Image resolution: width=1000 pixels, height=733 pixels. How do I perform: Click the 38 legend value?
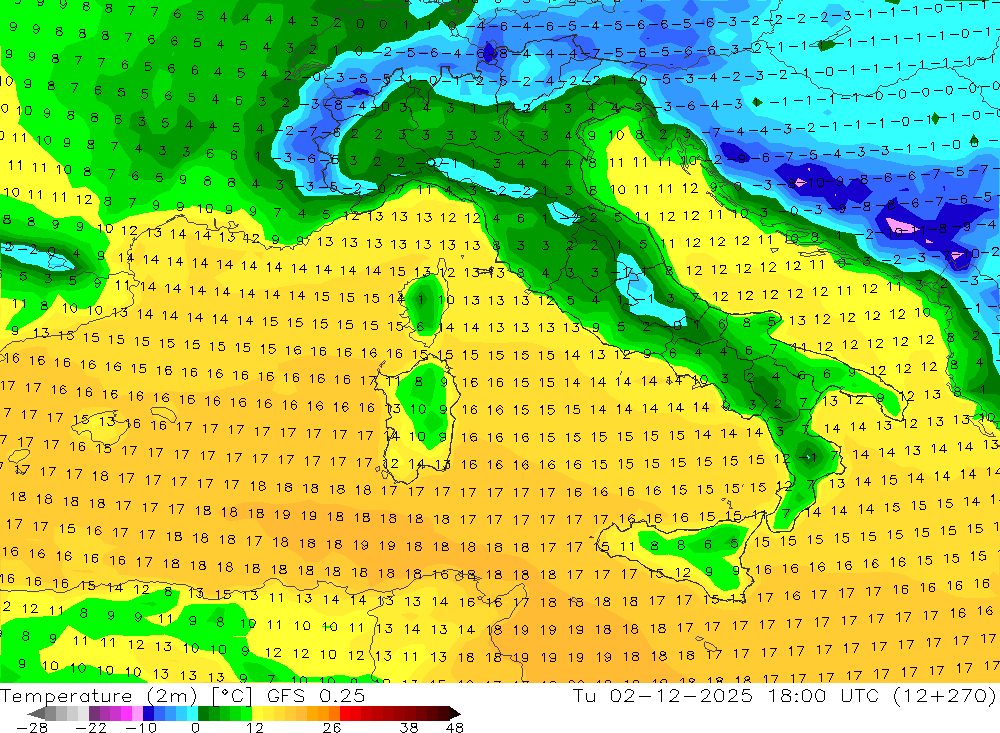click(409, 728)
